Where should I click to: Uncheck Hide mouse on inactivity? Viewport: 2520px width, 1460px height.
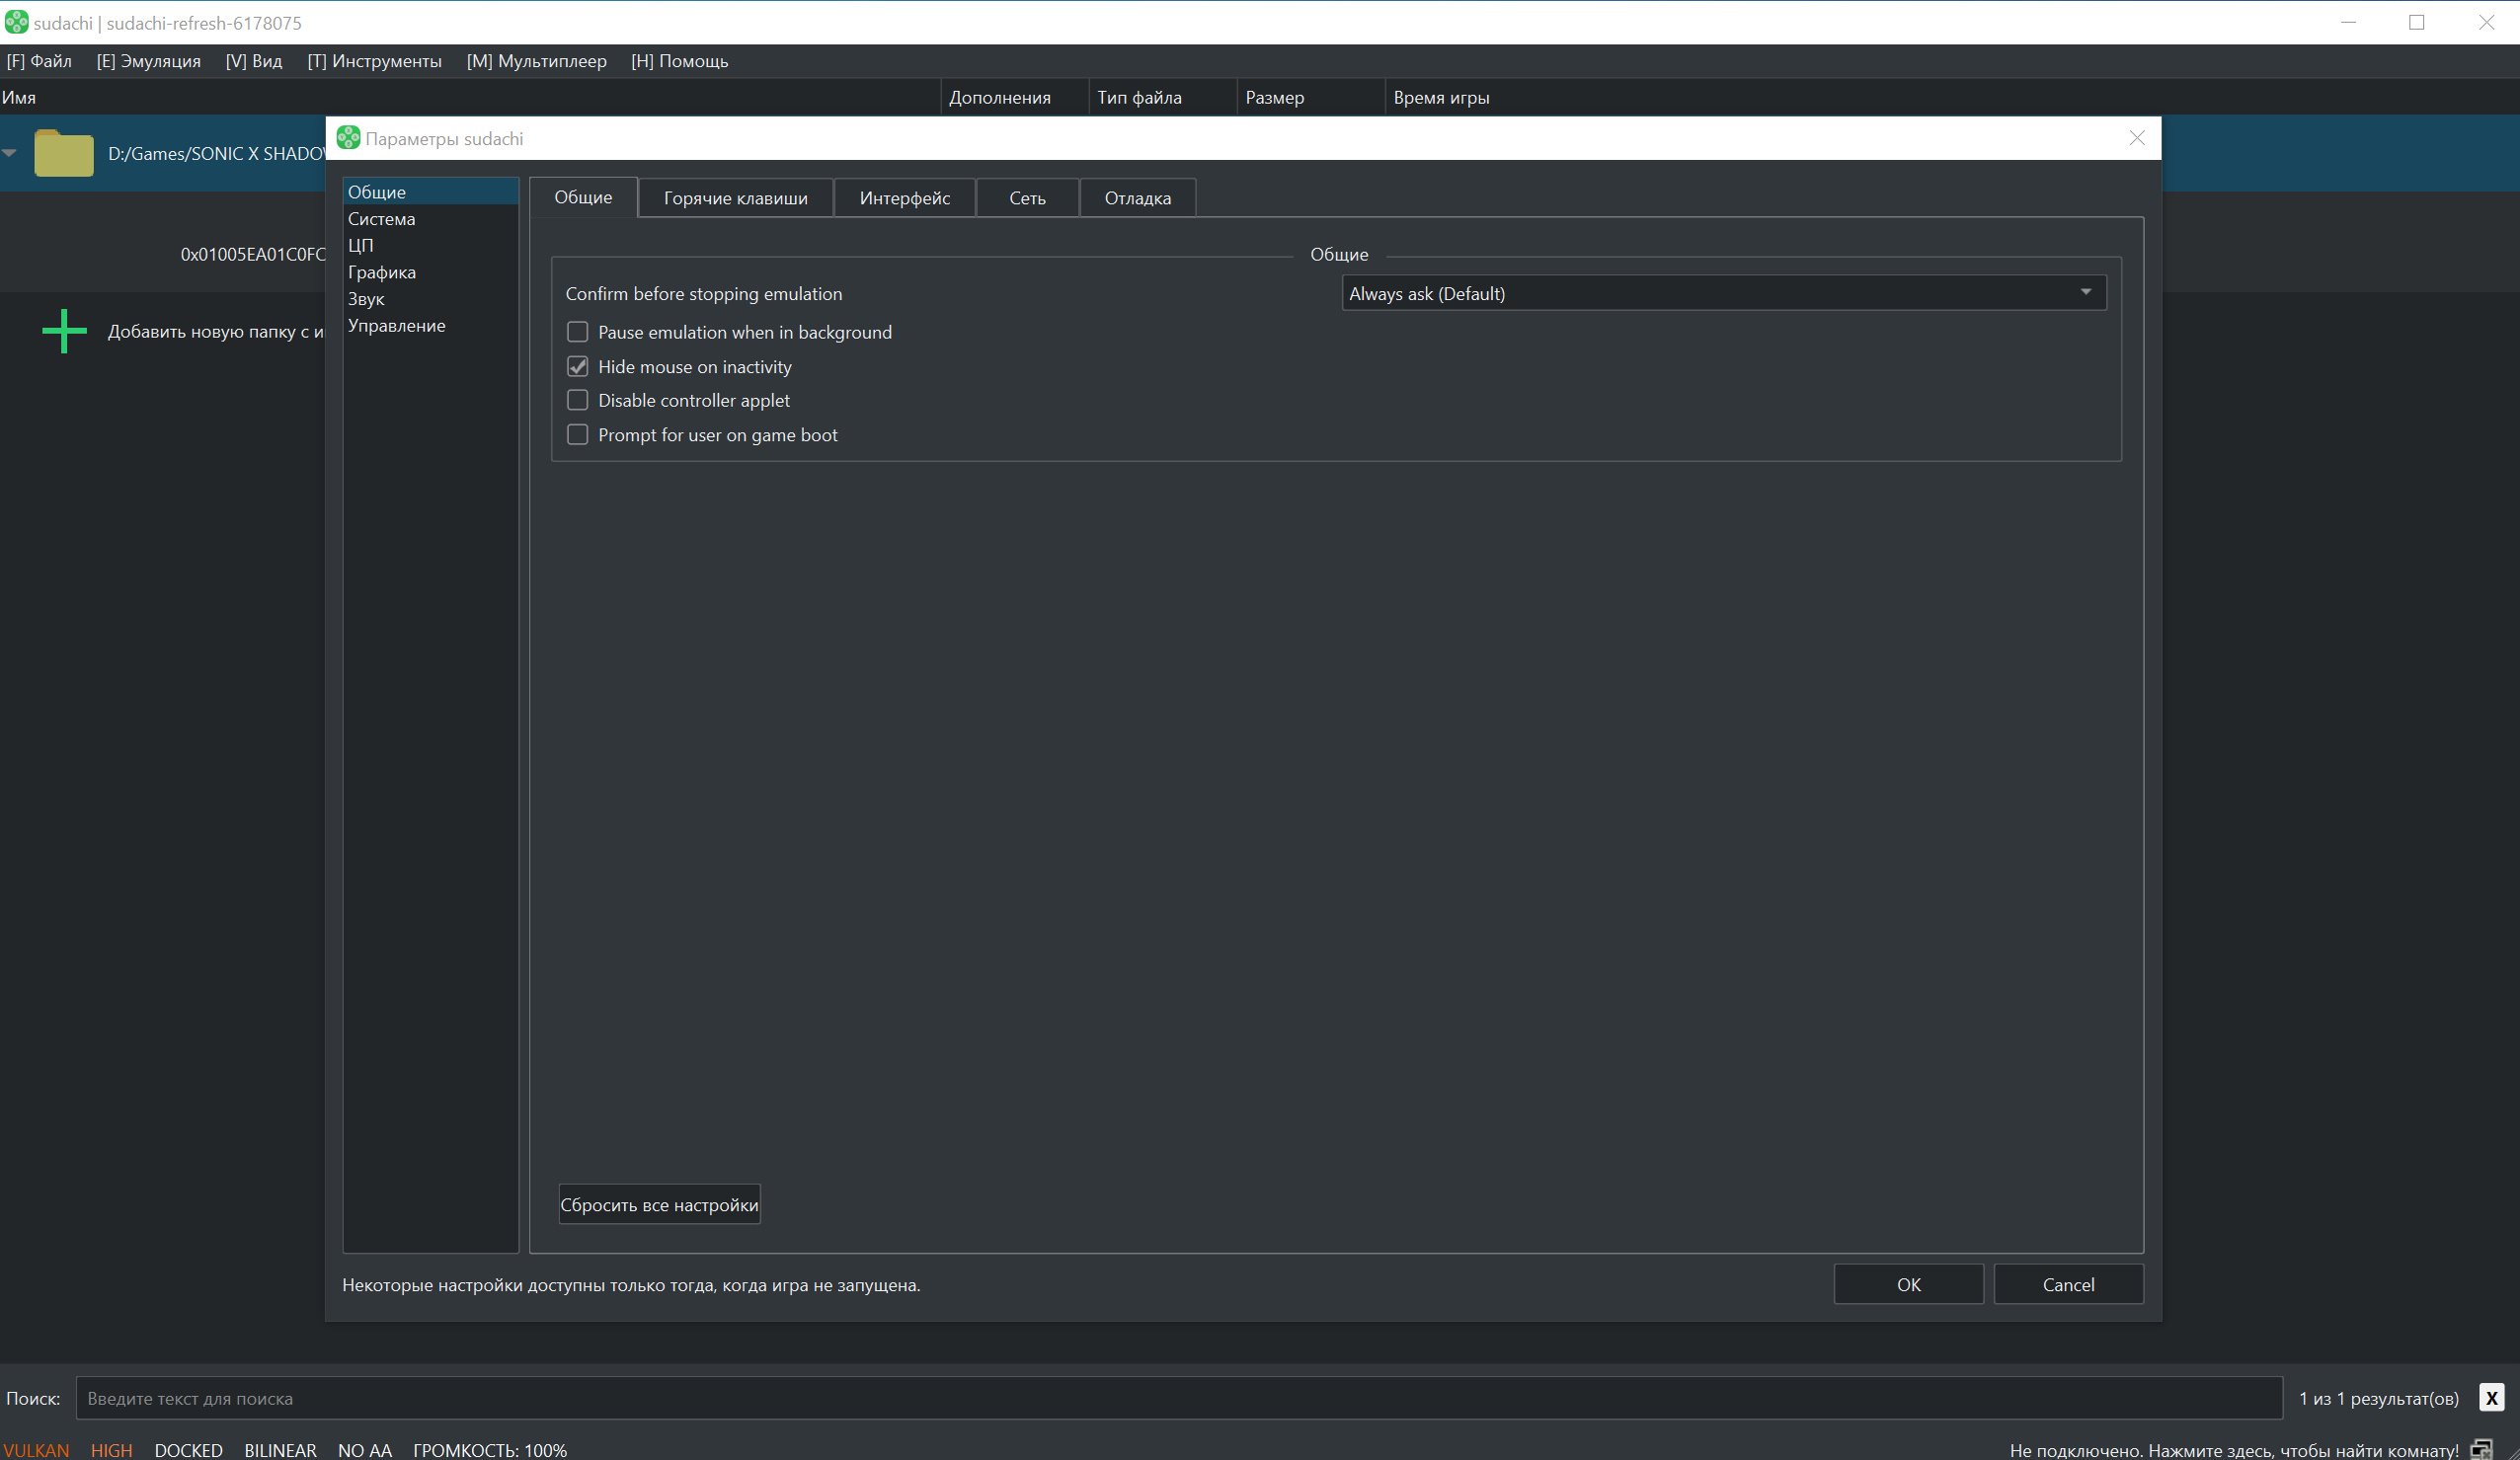577,366
